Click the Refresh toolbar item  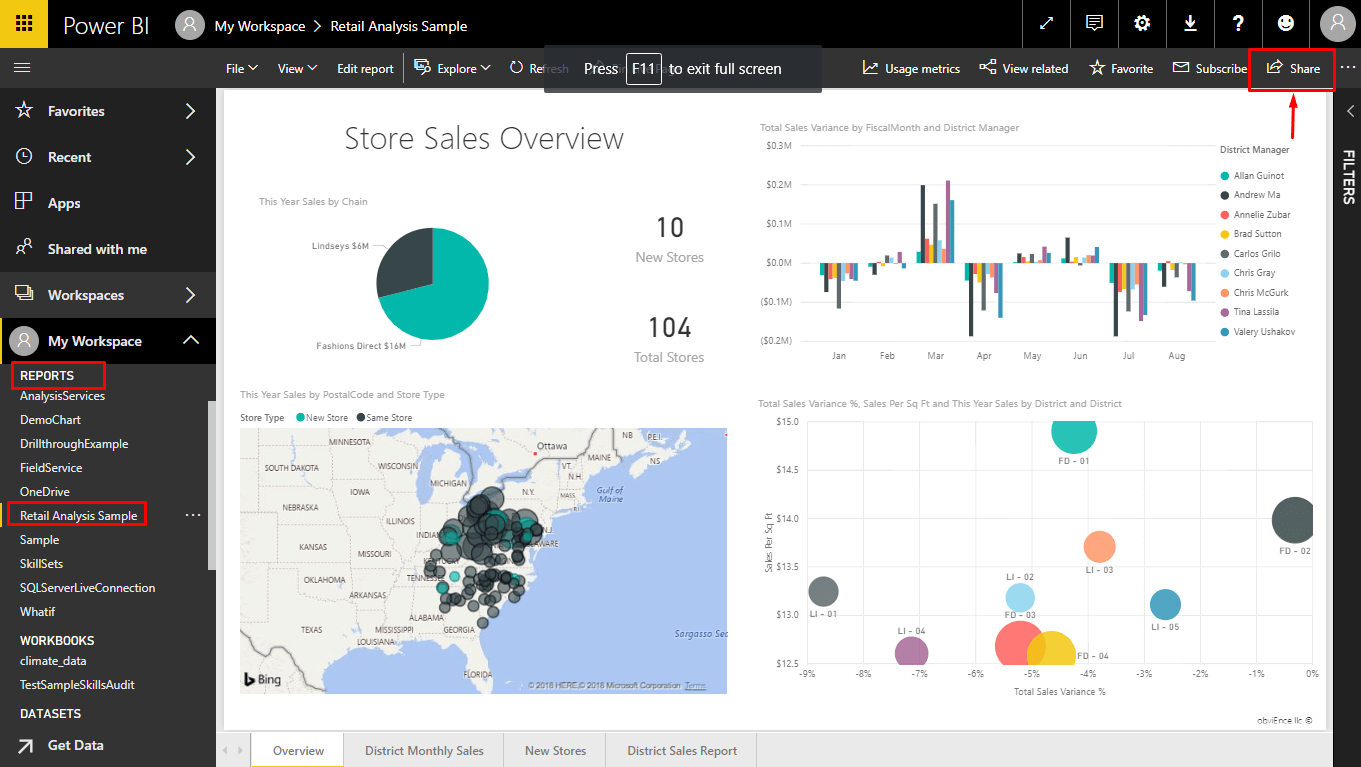tap(538, 68)
